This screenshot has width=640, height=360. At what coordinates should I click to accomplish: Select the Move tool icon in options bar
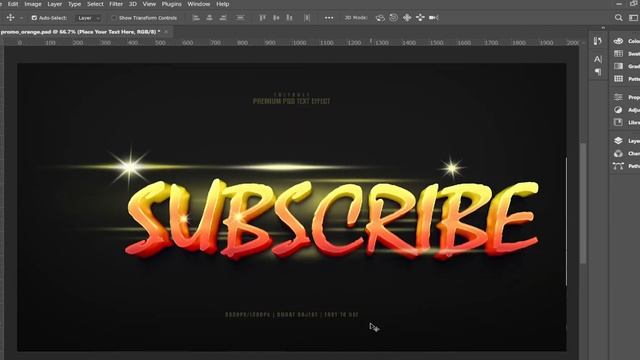tap(10, 18)
